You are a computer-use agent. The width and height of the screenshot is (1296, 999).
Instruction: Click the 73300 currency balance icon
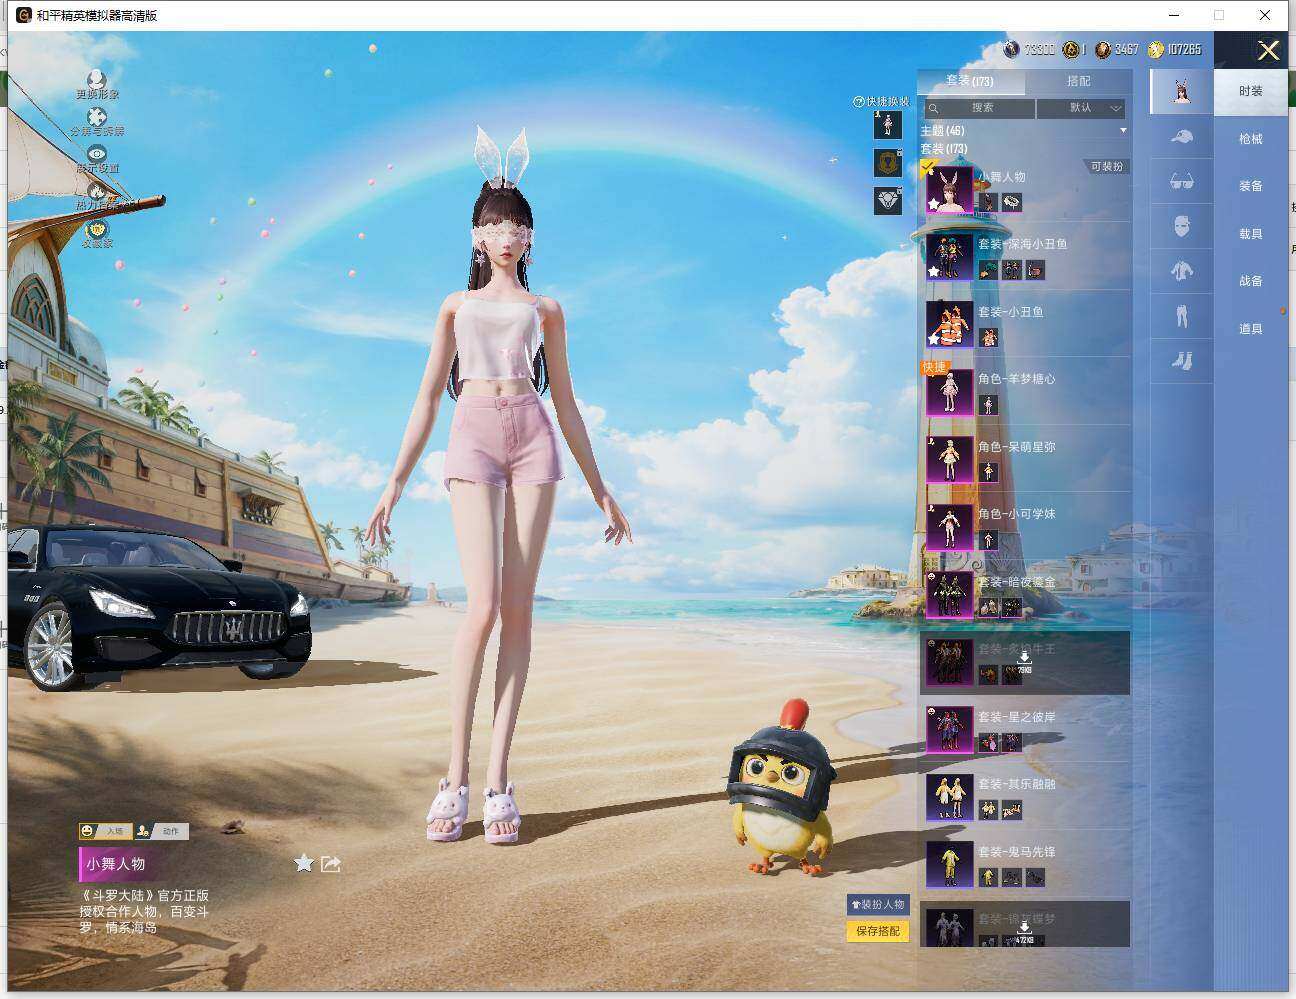point(1011,49)
